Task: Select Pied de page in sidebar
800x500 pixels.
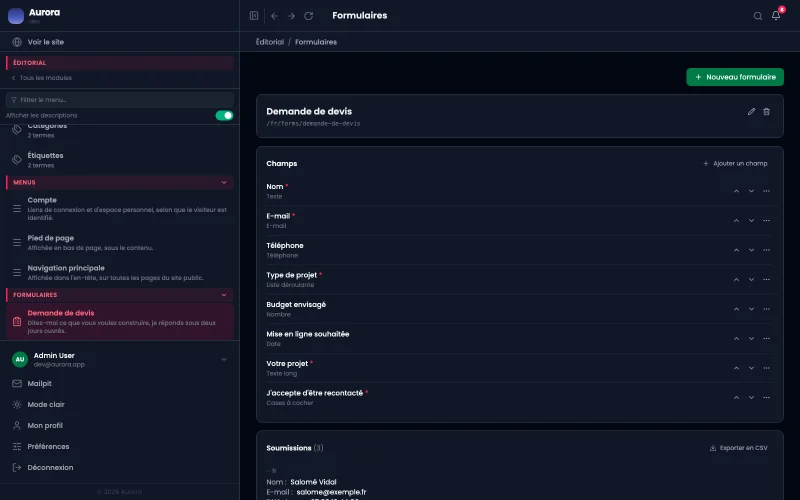Action: coord(119,242)
